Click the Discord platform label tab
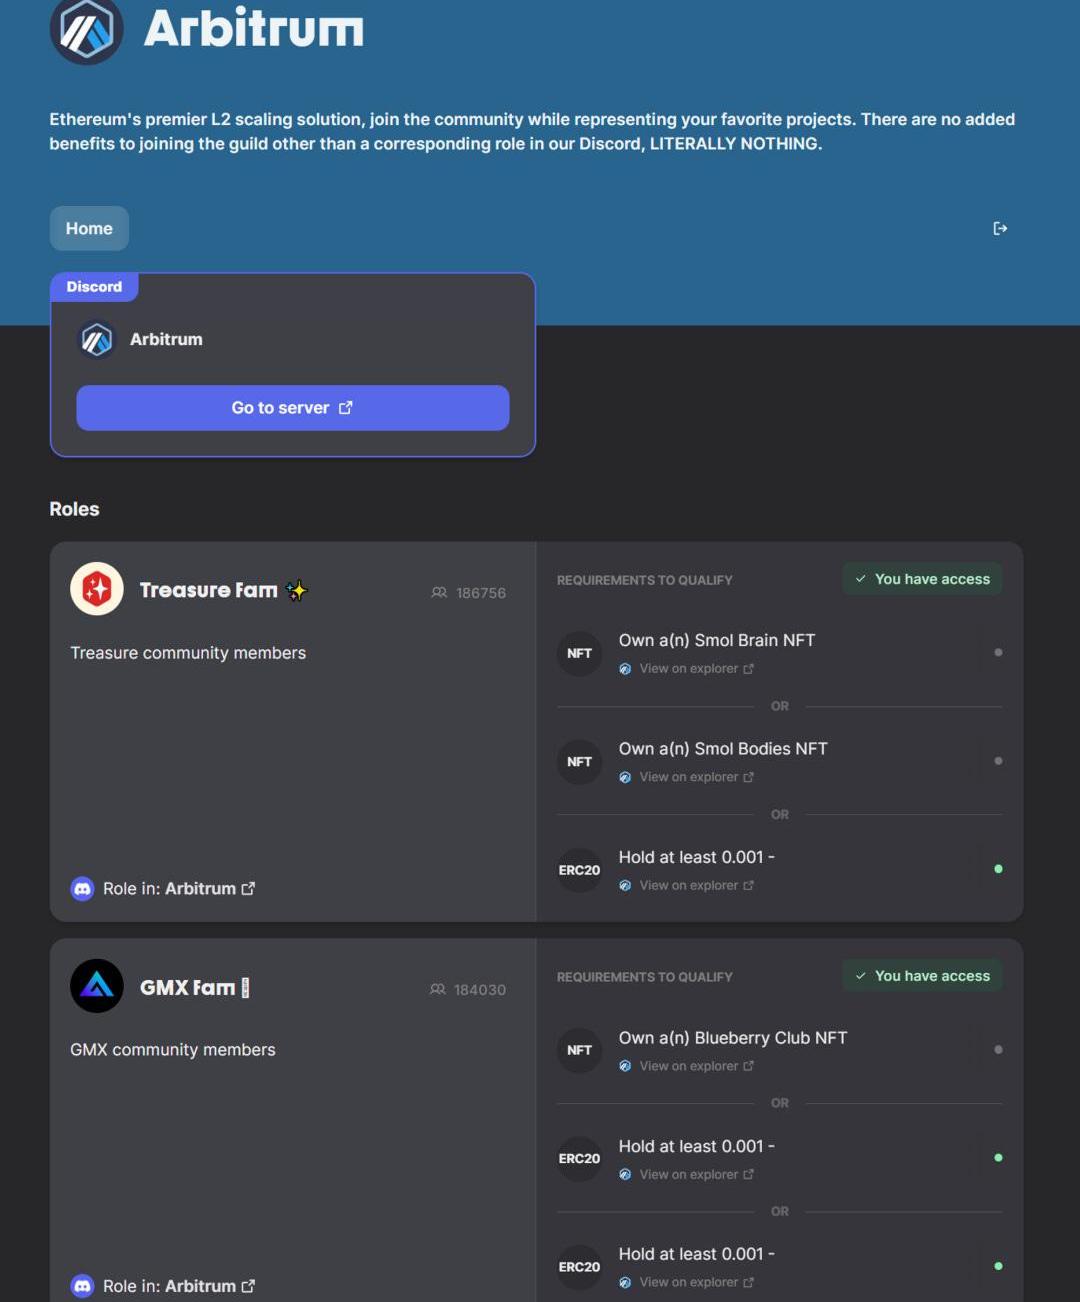The width and height of the screenshot is (1080, 1302). pos(94,287)
